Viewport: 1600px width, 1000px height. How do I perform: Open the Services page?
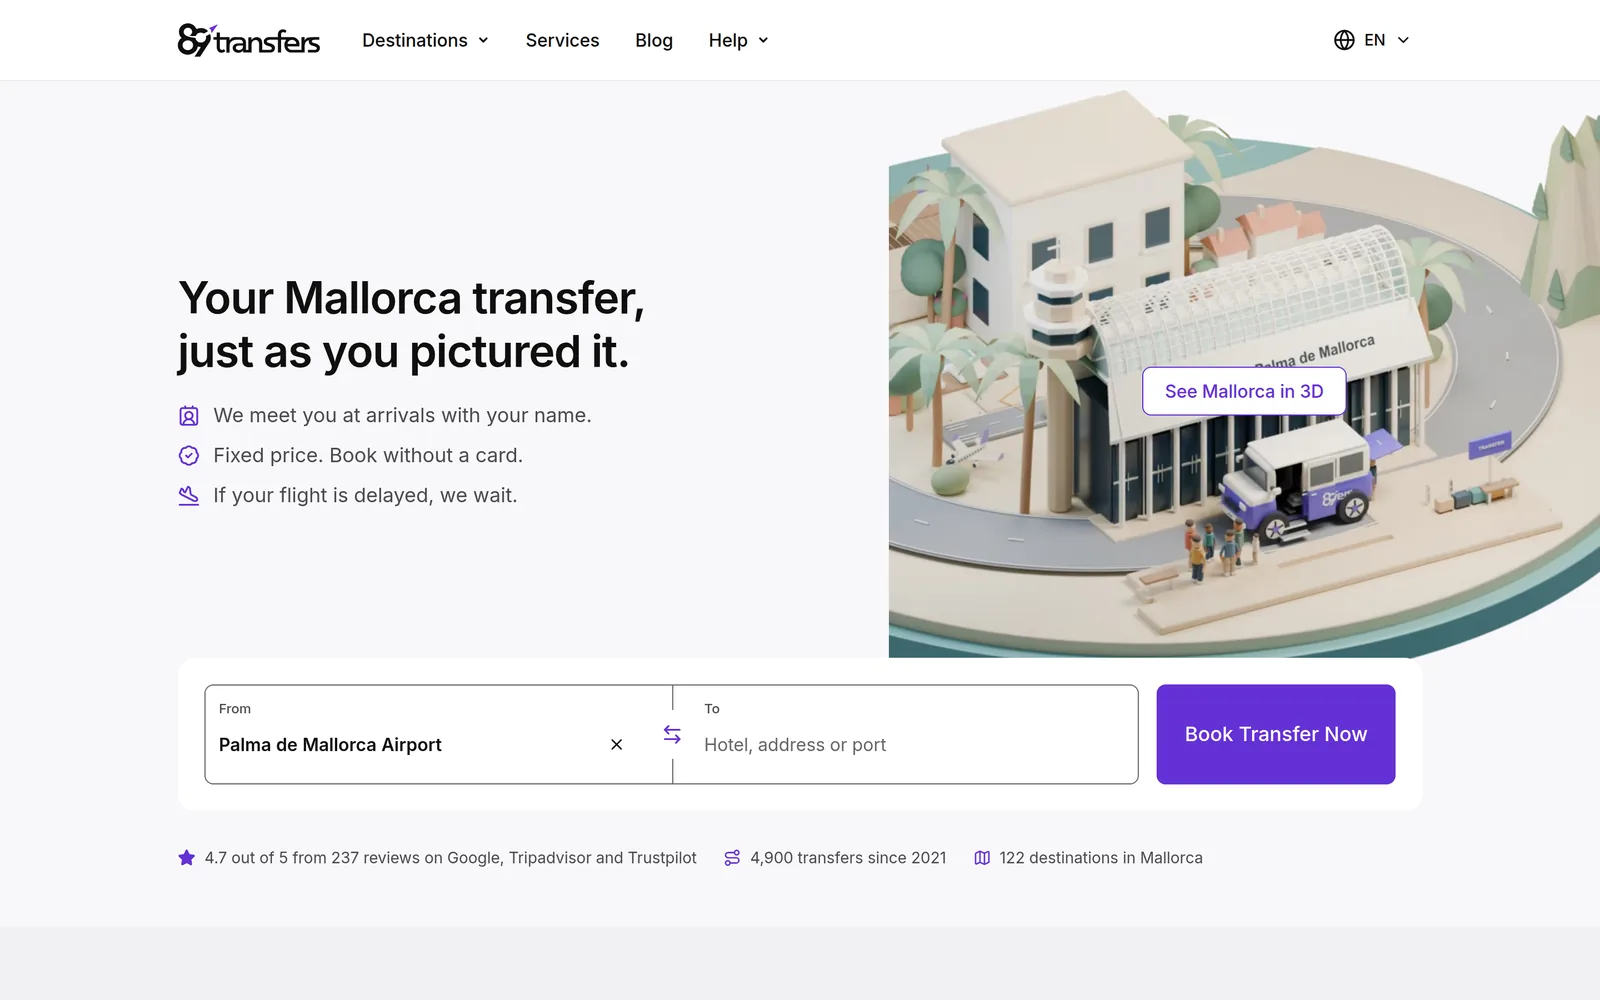pos(562,40)
